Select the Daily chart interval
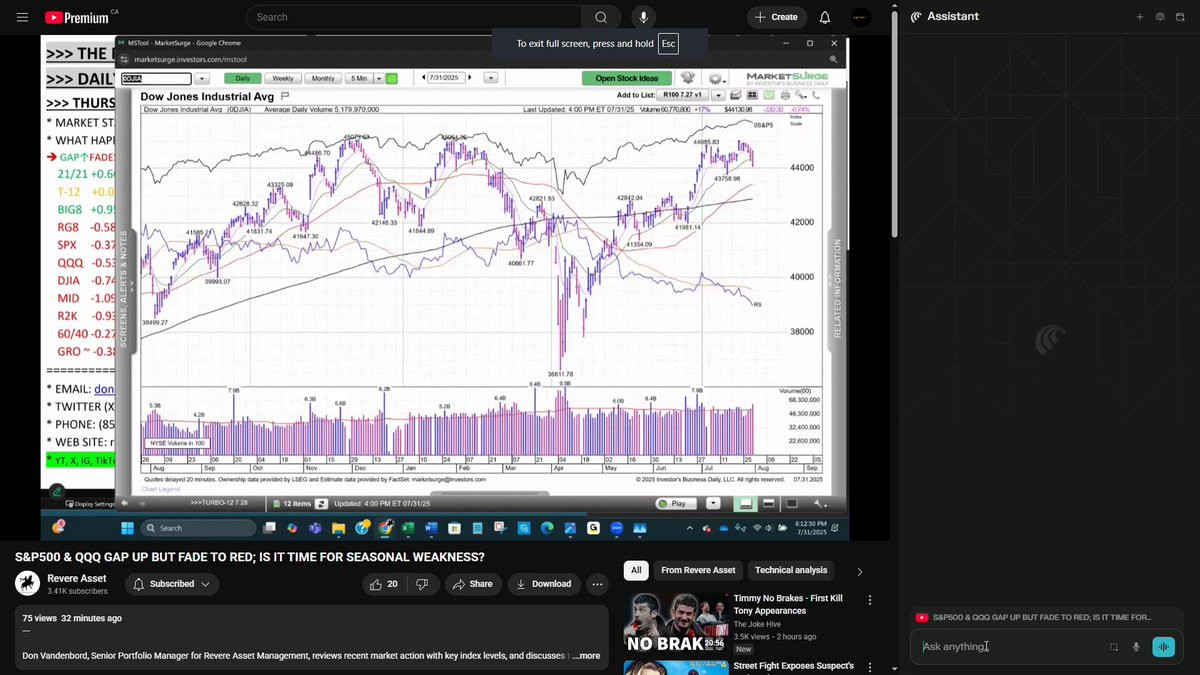The height and width of the screenshot is (675, 1200). click(x=242, y=78)
